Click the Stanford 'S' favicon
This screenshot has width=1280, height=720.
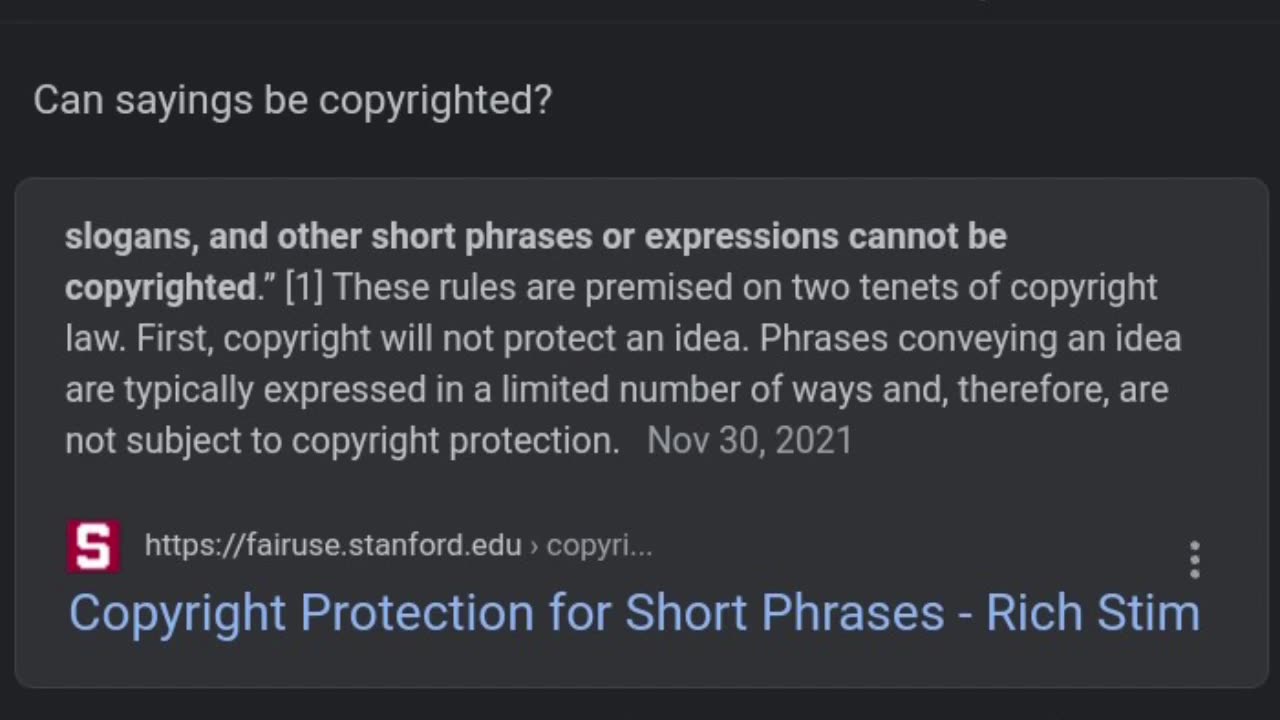(x=93, y=546)
